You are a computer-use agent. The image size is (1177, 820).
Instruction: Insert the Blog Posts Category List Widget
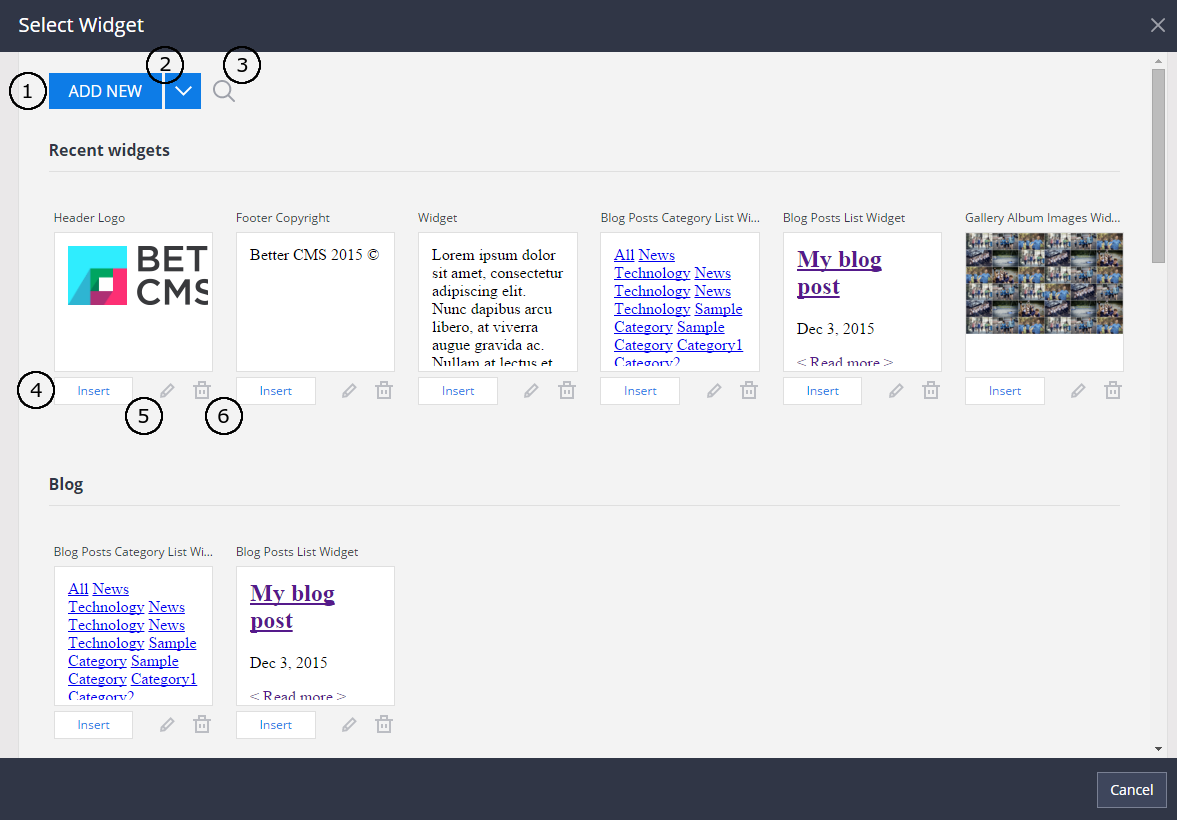click(639, 390)
